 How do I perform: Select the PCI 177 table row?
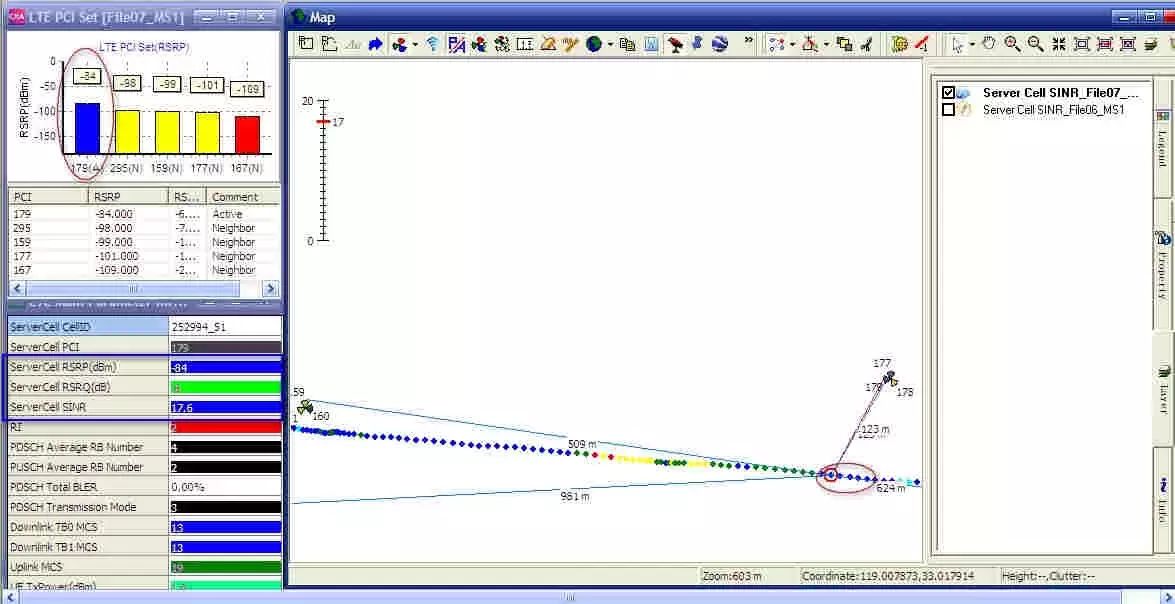click(x=144, y=256)
